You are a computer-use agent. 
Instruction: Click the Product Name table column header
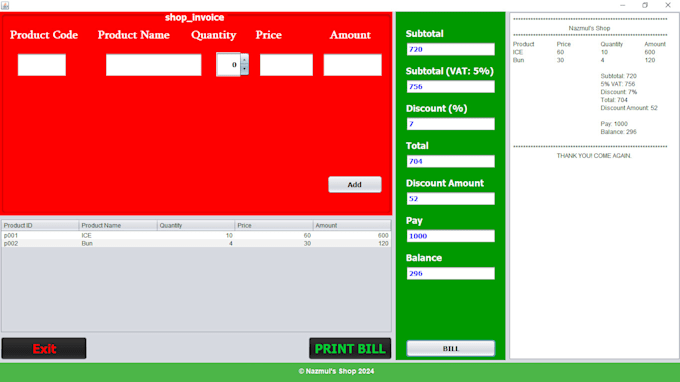point(118,225)
